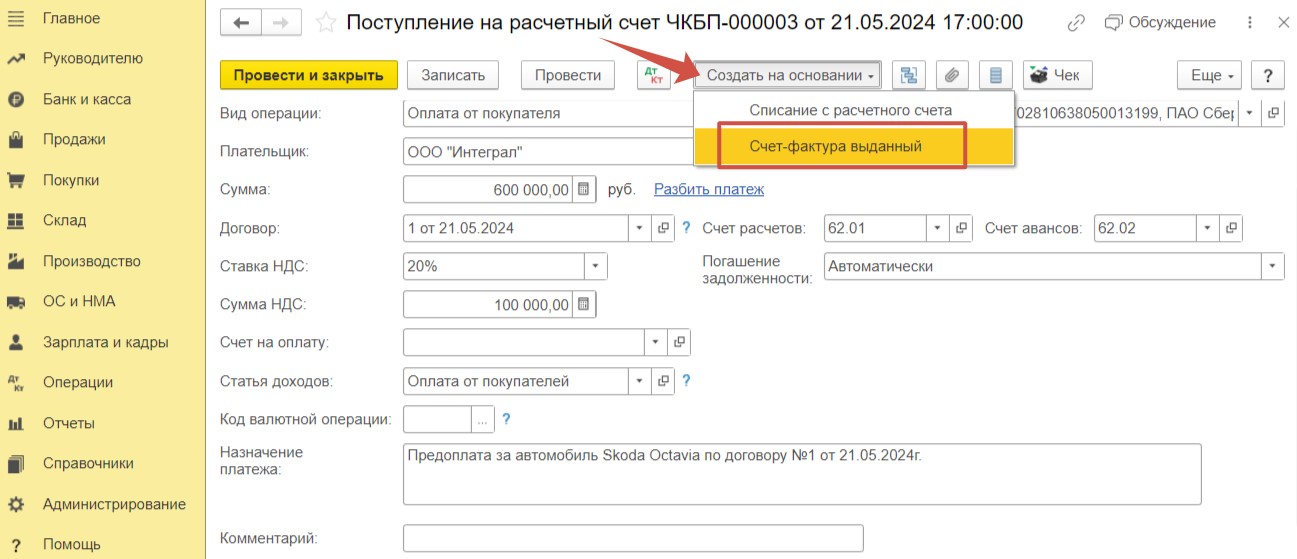The image size is (1297, 559).
Task: Expand the bank account dropdown arrow
Action: click(x=1250, y=113)
